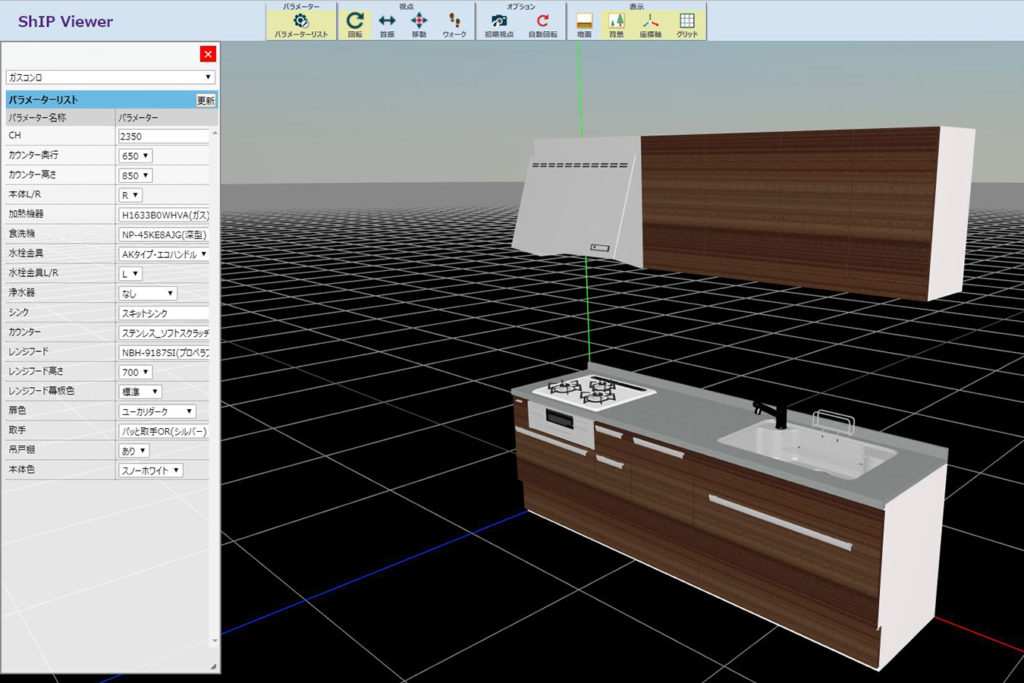Open the 扉色 ユーカリダーク dropdown
This screenshot has height=683, width=1024.
click(157, 411)
